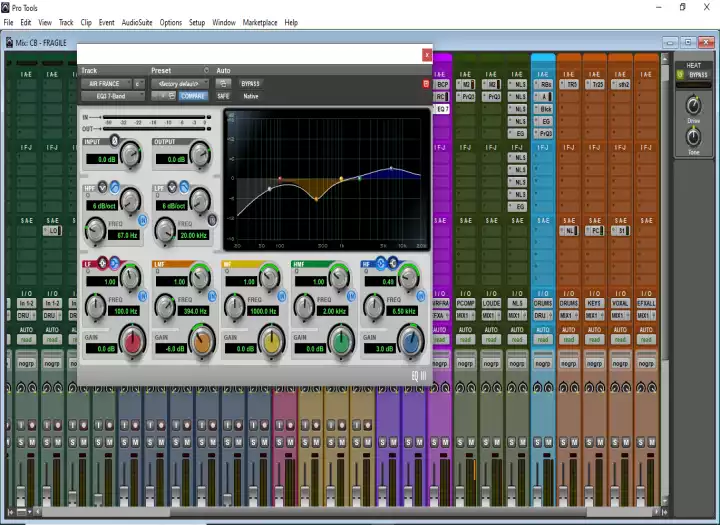
Task: Open the sth2 insert on orange track
Action: coord(620,85)
